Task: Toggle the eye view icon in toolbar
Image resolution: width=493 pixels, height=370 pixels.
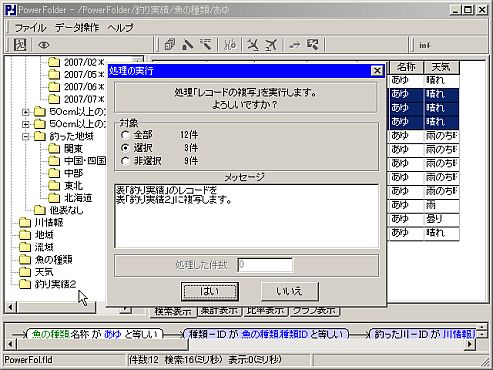Action: (x=44, y=45)
